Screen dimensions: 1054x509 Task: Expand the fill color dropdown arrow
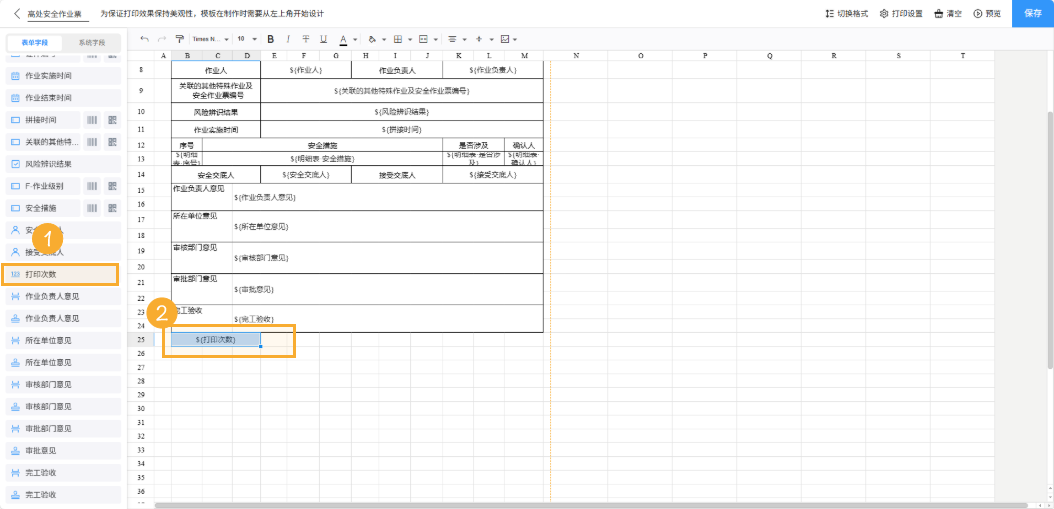(x=383, y=39)
